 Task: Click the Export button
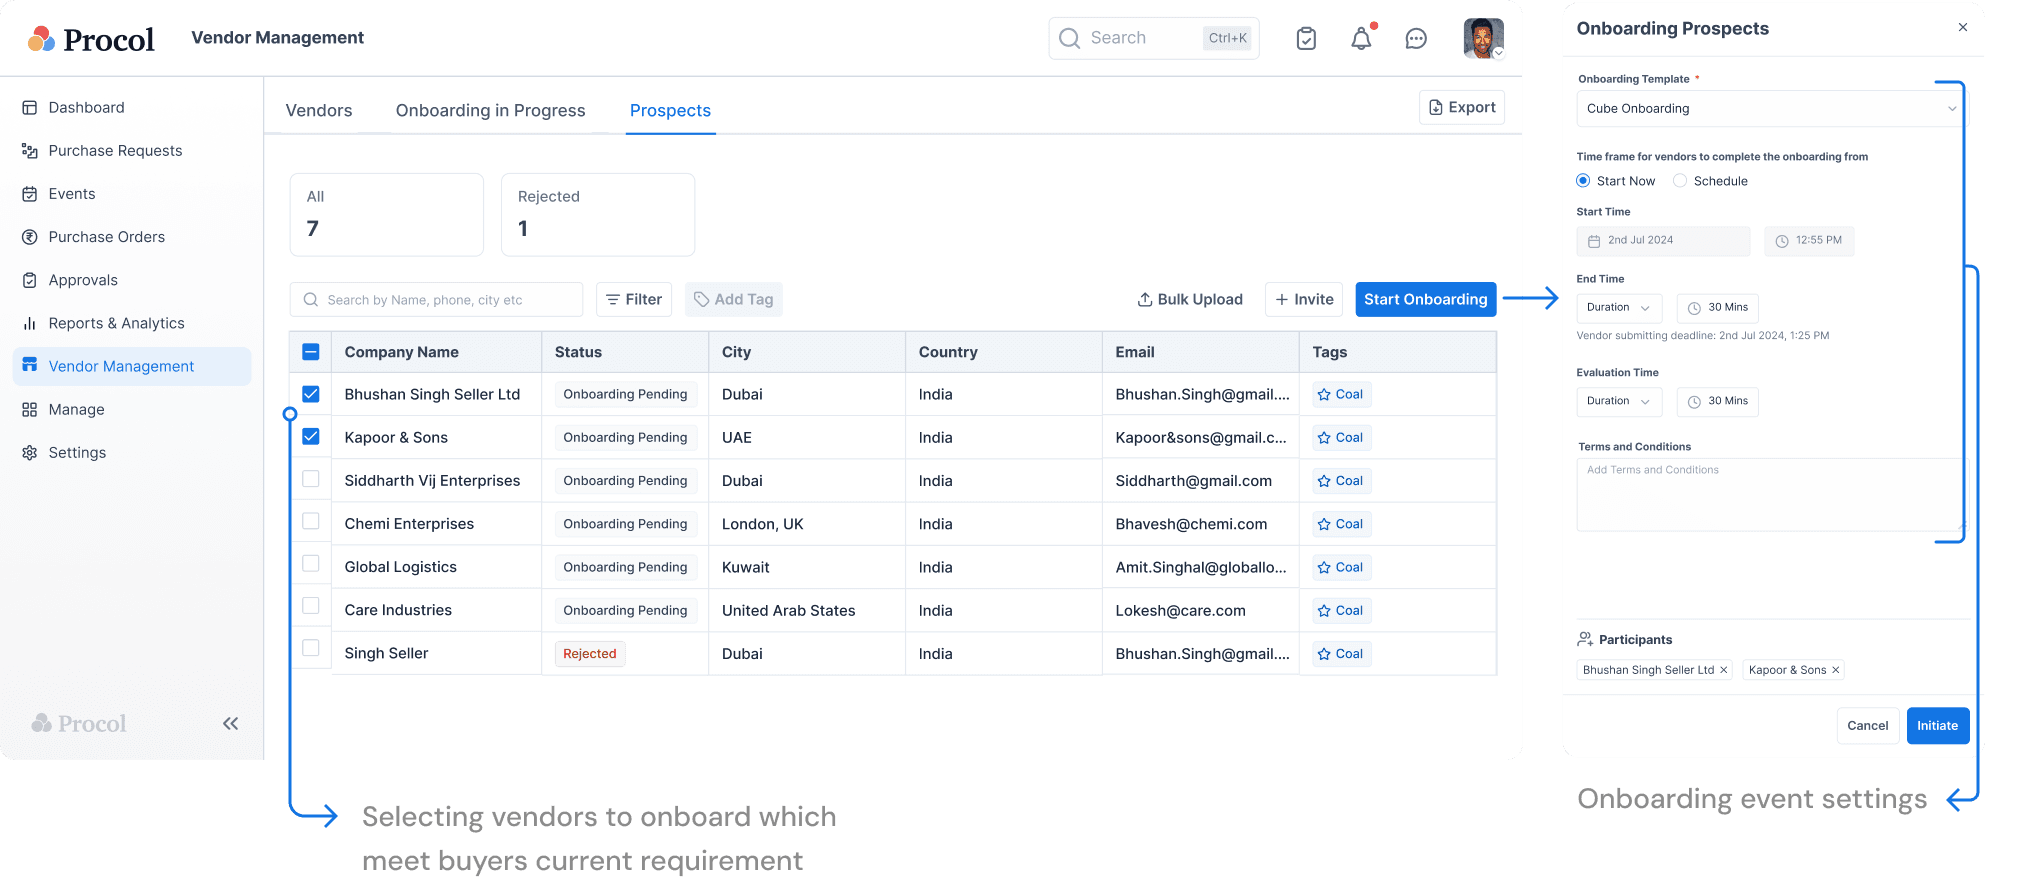[1462, 108]
